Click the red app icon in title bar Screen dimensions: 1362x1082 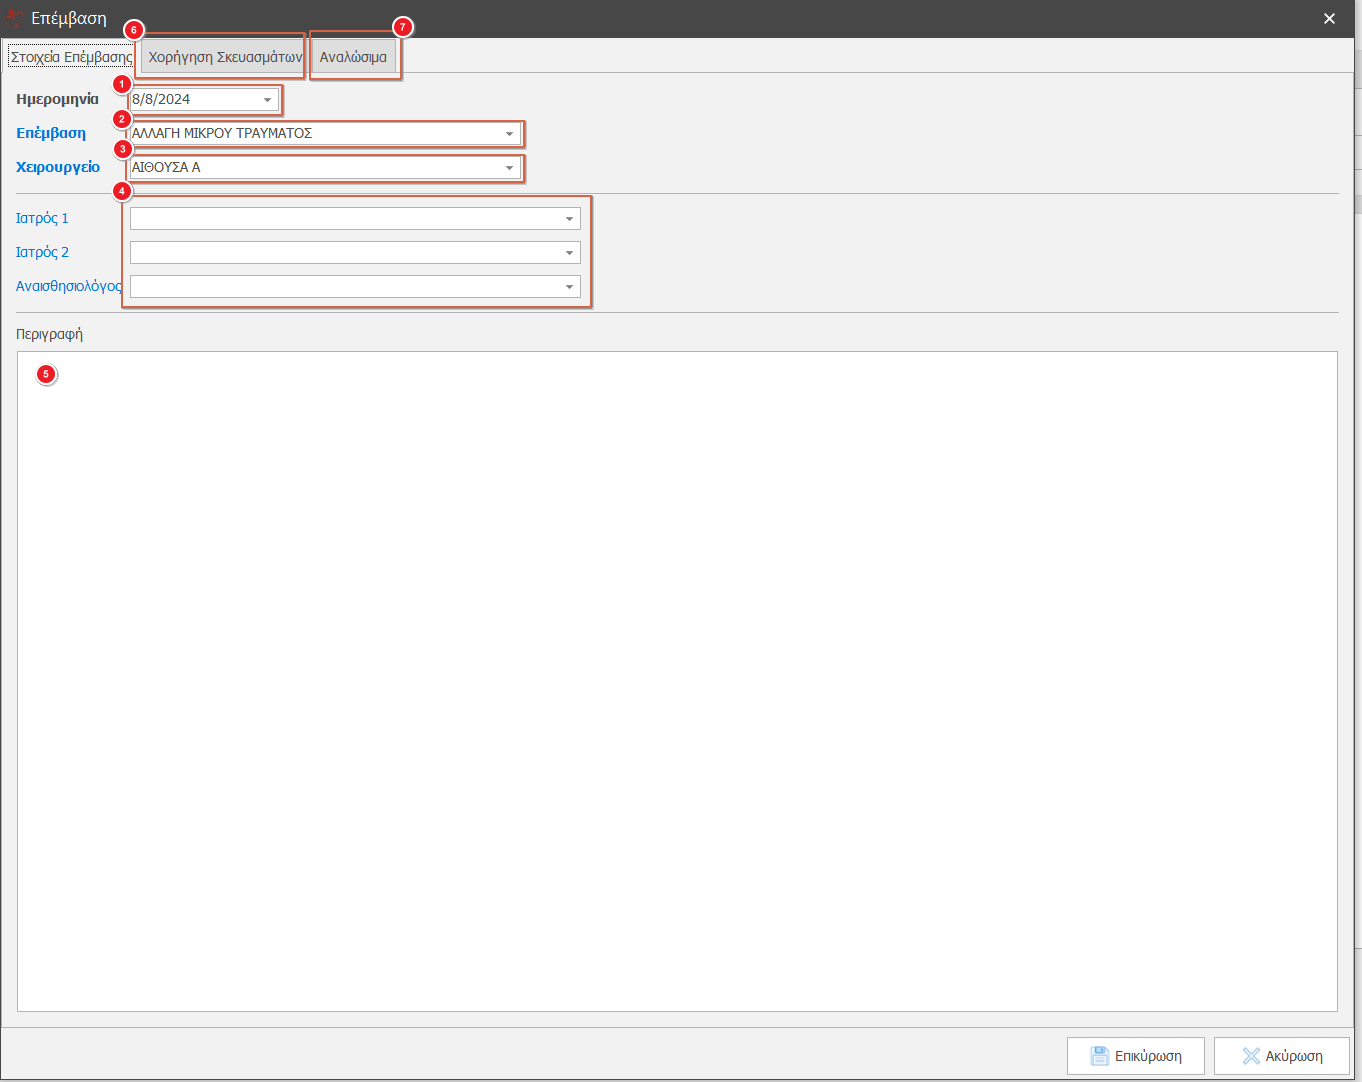[x=15, y=18]
